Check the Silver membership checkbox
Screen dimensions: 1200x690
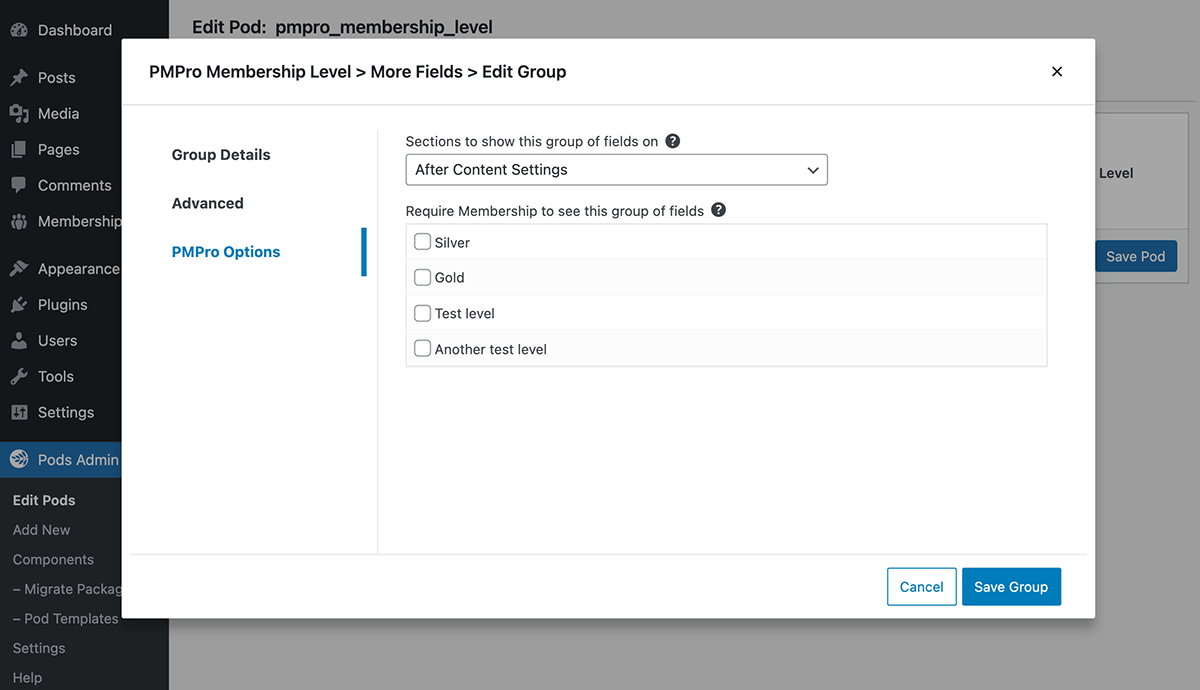click(x=422, y=242)
